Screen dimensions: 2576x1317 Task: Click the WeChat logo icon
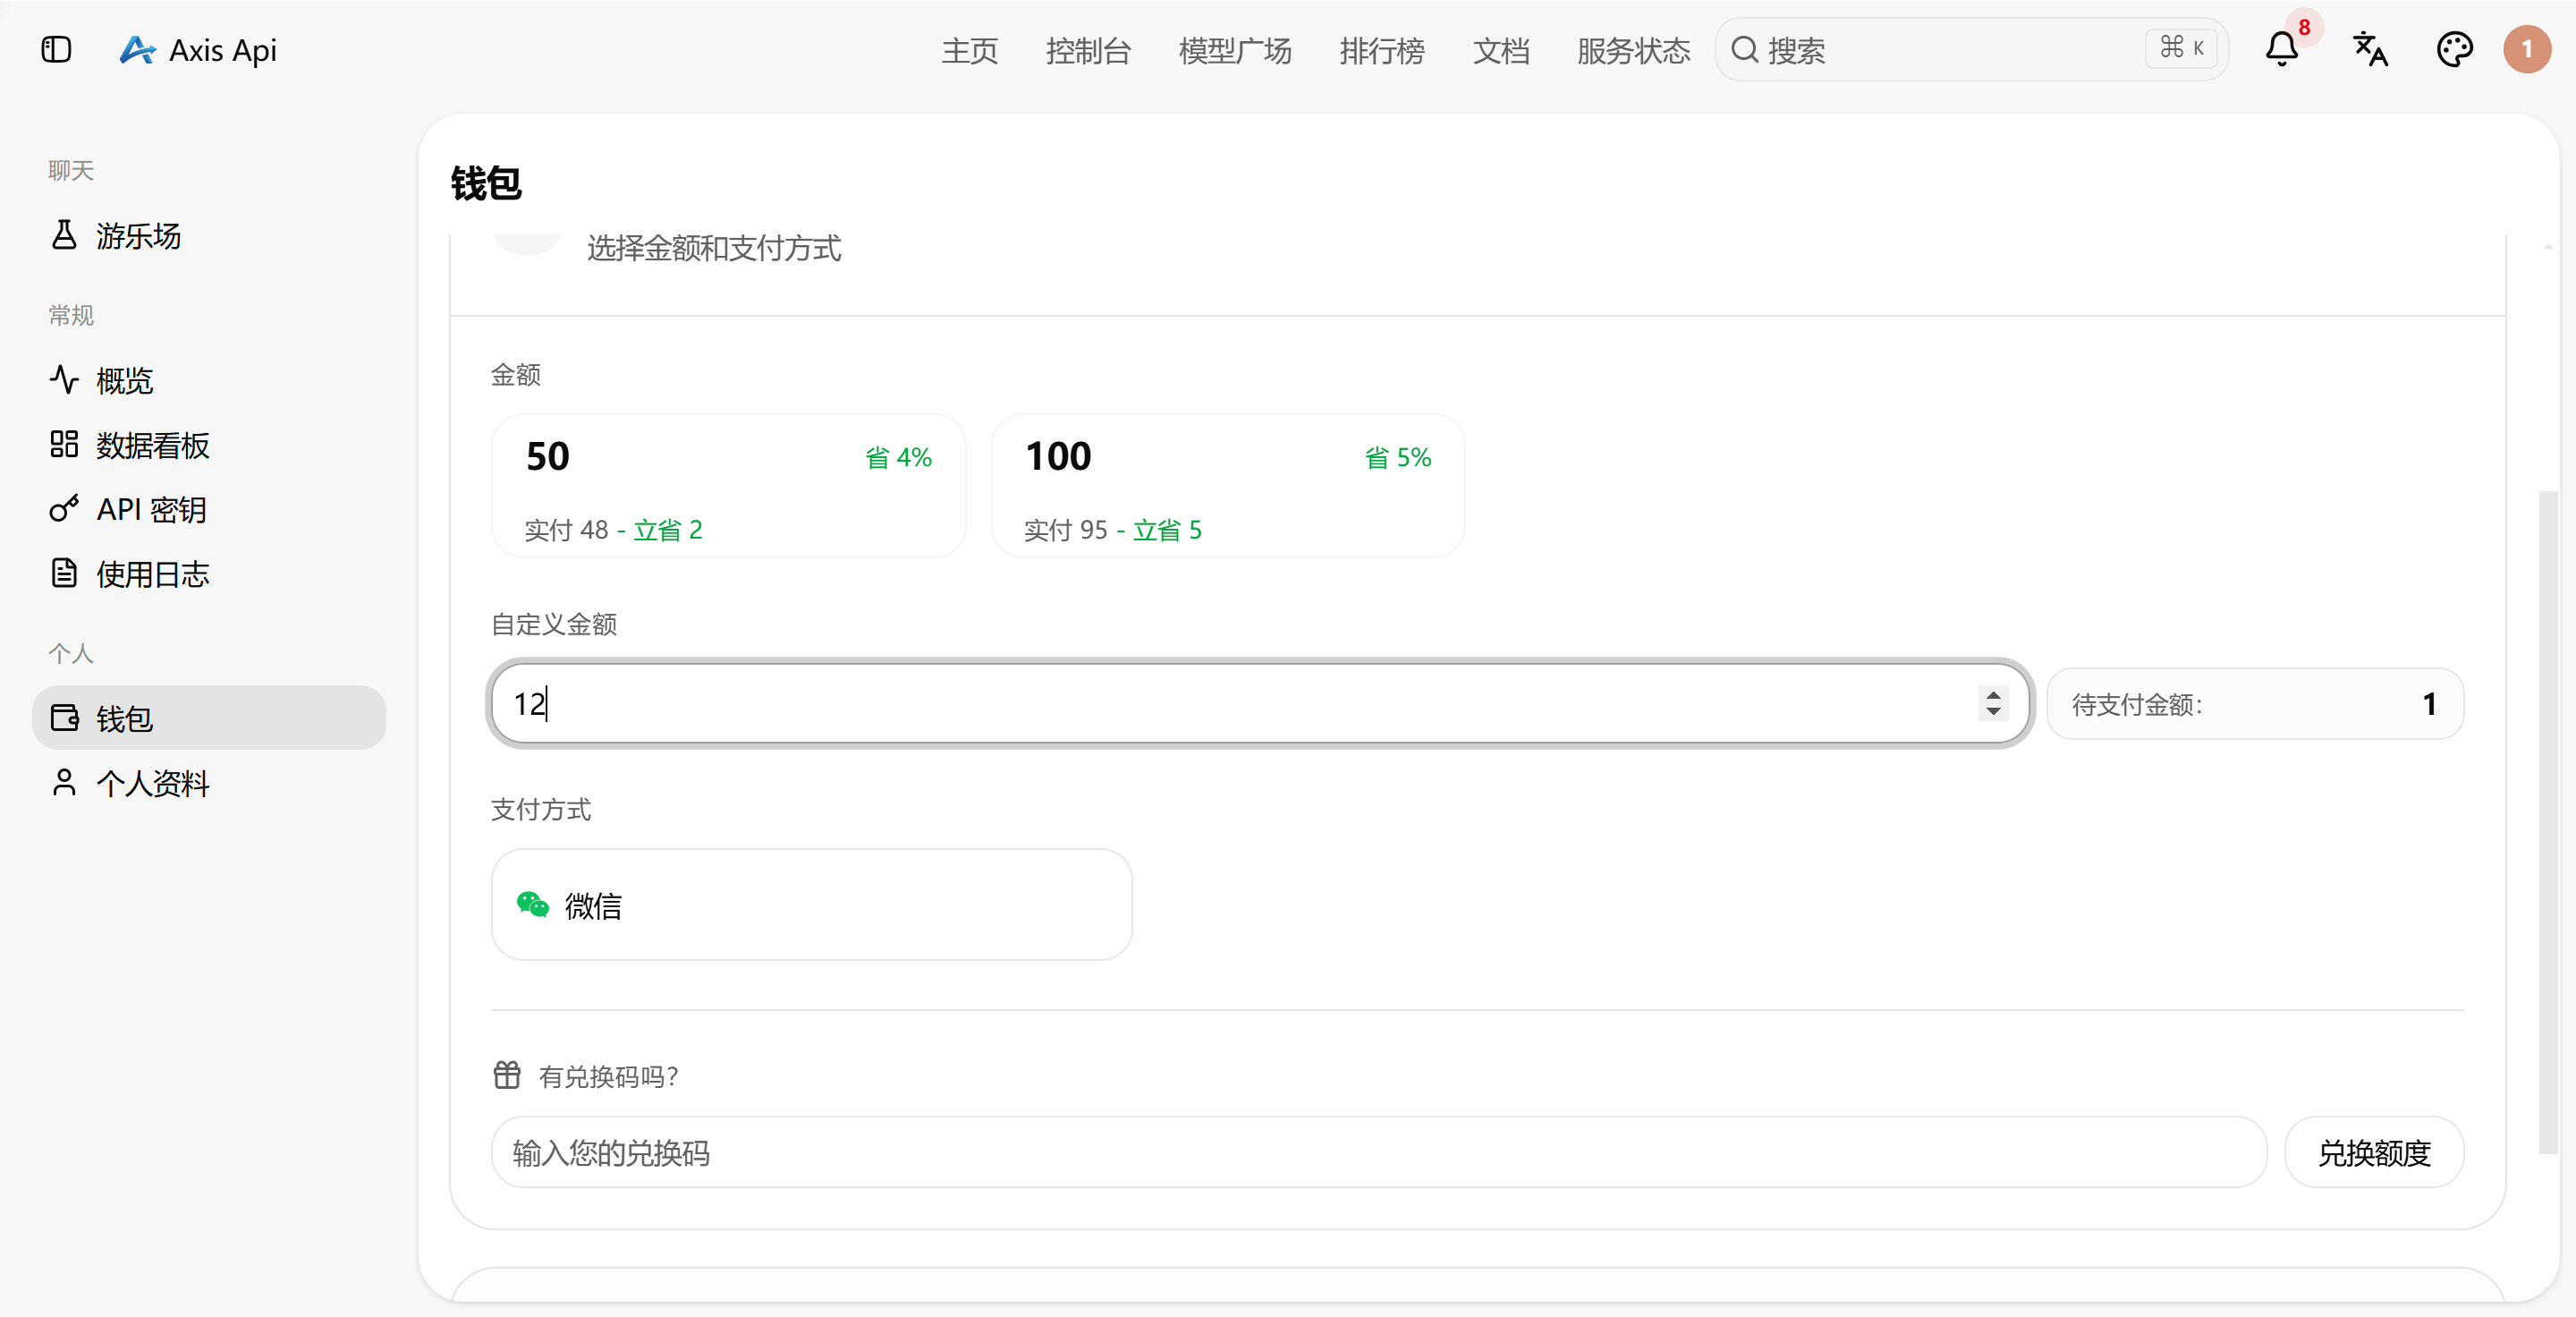(533, 904)
